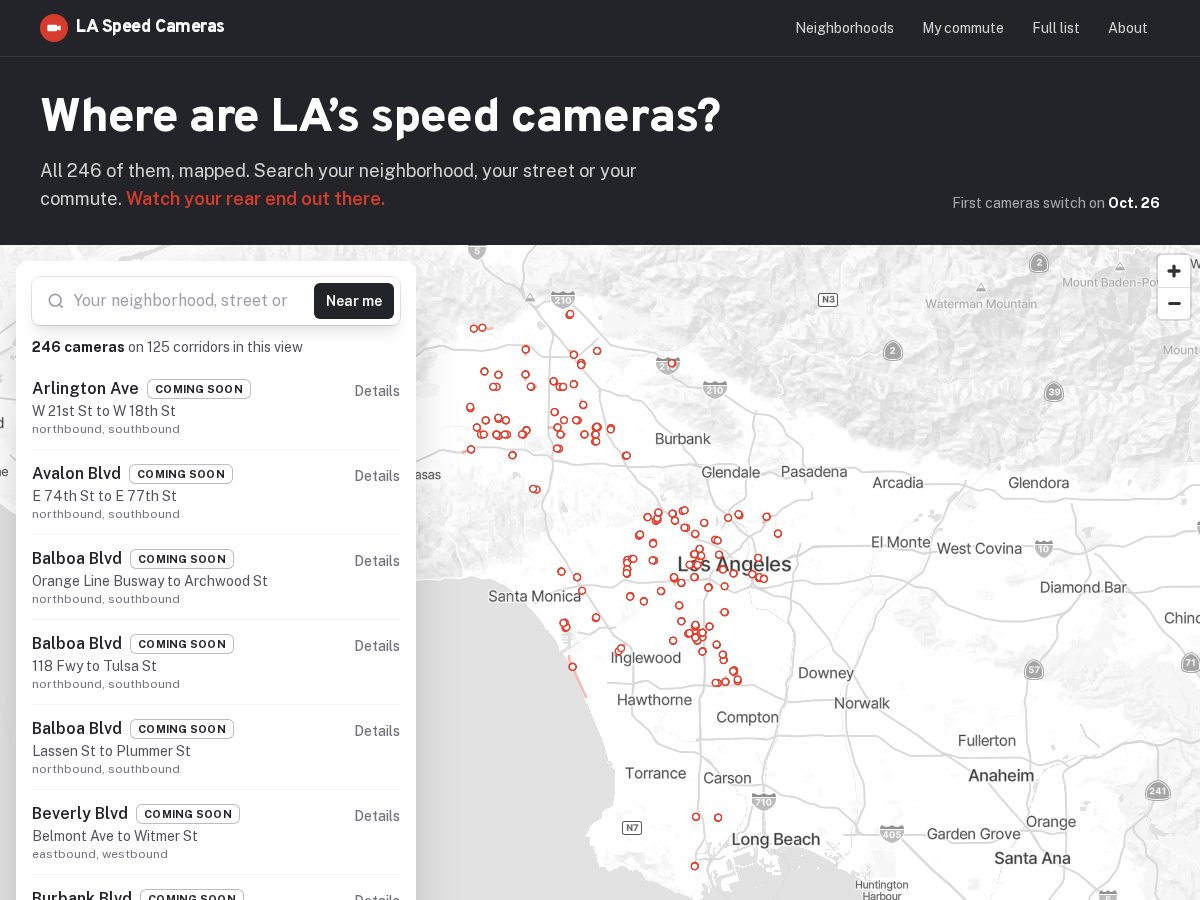The height and width of the screenshot is (900, 1200).
Task: Zoom out on the map
Action: pyautogui.click(x=1174, y=303)
